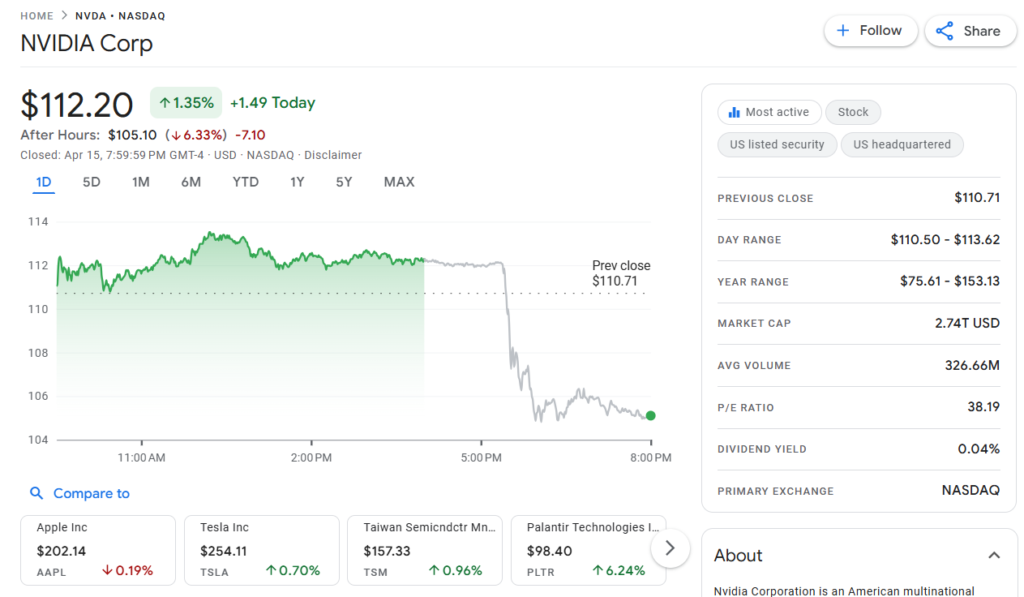Click the Share button

point(969,31)
